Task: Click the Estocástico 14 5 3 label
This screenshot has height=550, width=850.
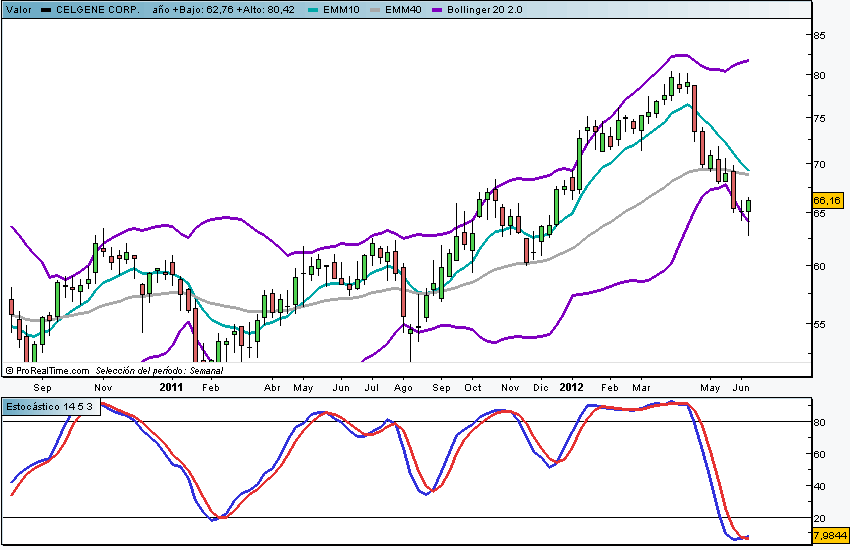Action: [x=51, y=407]
